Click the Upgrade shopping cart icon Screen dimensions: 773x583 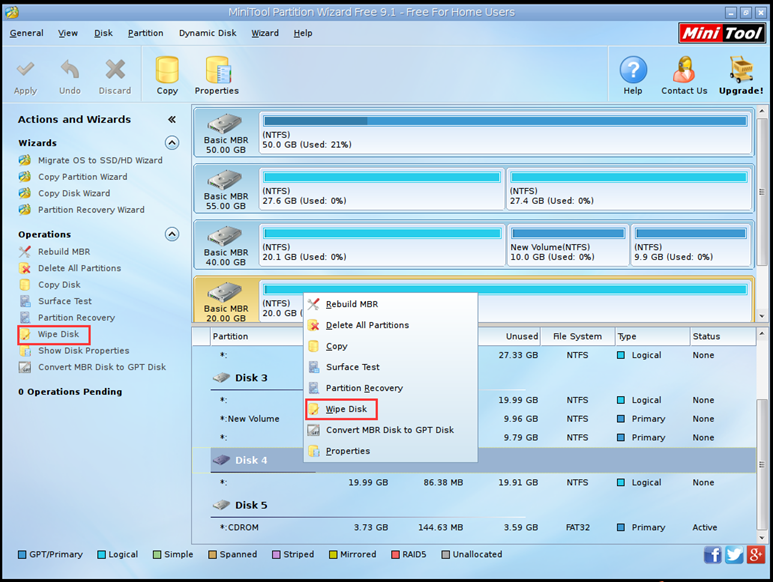click(741, 69)
